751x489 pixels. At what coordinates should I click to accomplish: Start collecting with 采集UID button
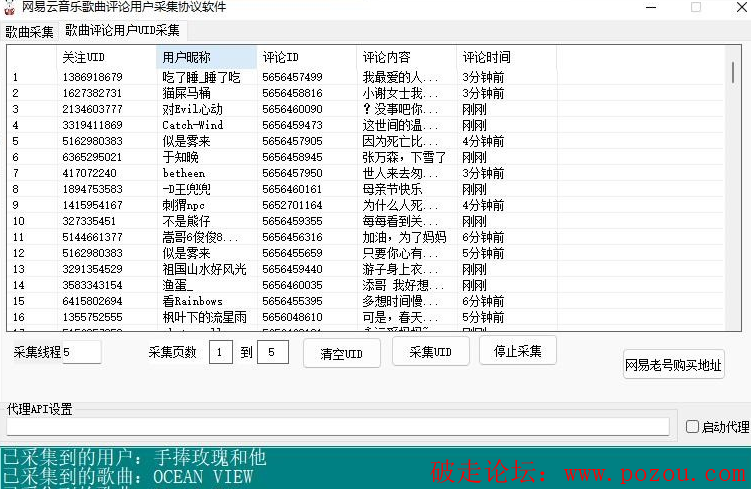(431, 352)
